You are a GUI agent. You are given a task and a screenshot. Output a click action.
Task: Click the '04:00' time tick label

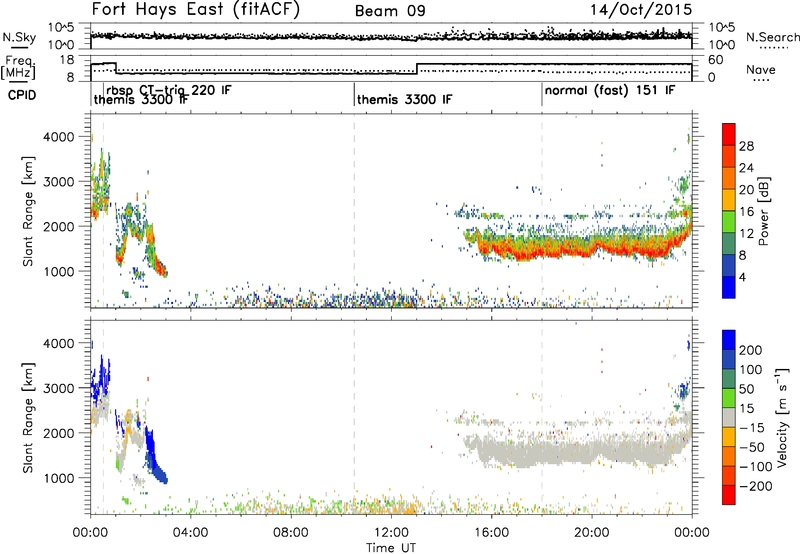(x=190, y=533)
